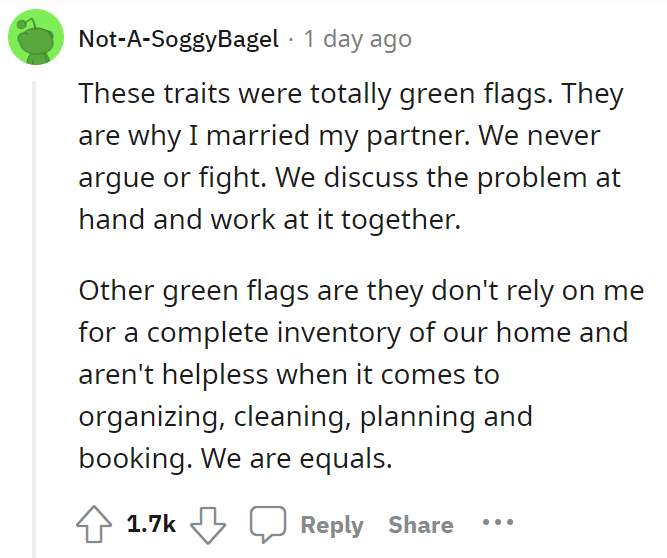The image size is (667, 558).
Task: Click the speech bubble reply icon
Action: coord(268,524)
